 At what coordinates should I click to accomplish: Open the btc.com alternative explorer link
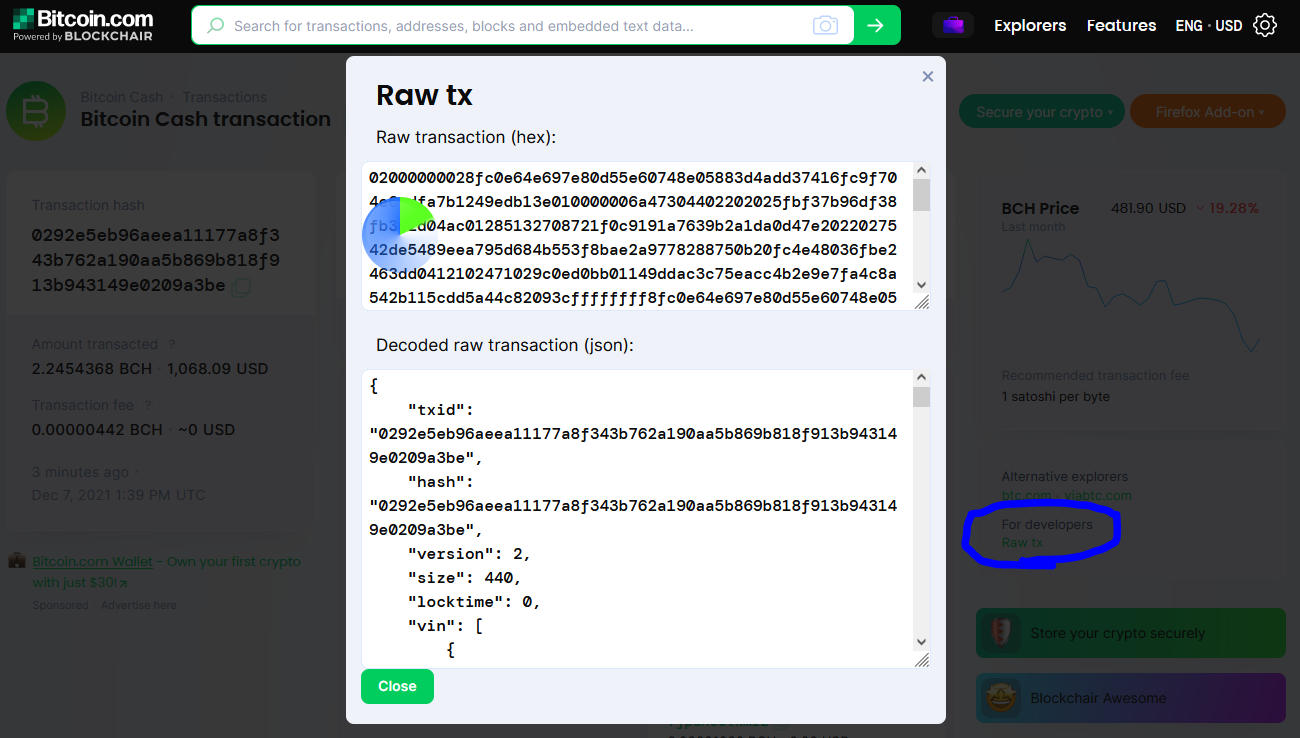click(1026, 495)
